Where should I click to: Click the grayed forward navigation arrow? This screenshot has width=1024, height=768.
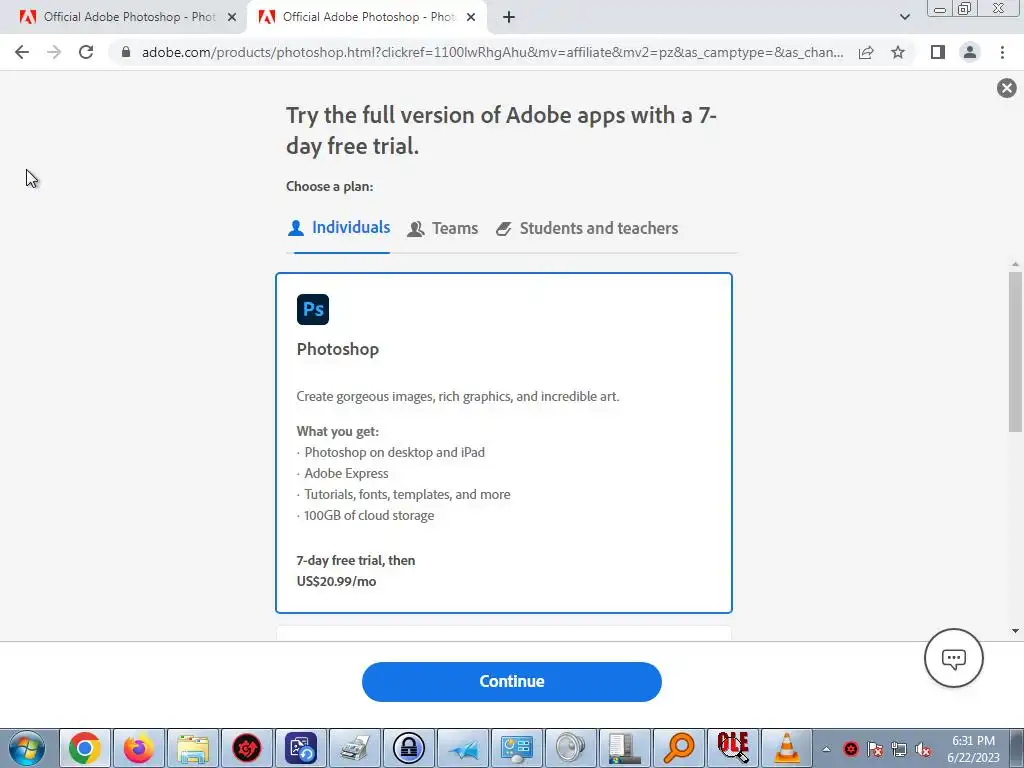point(54,52)
